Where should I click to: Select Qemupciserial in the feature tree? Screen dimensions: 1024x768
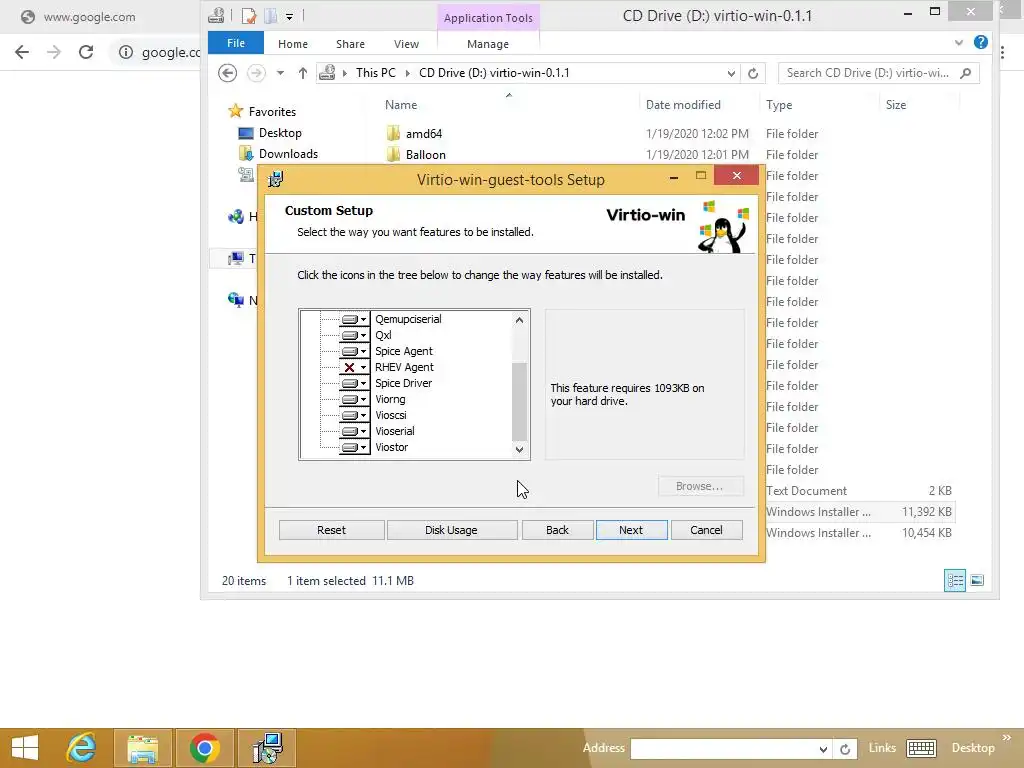(x=408, y=319)
